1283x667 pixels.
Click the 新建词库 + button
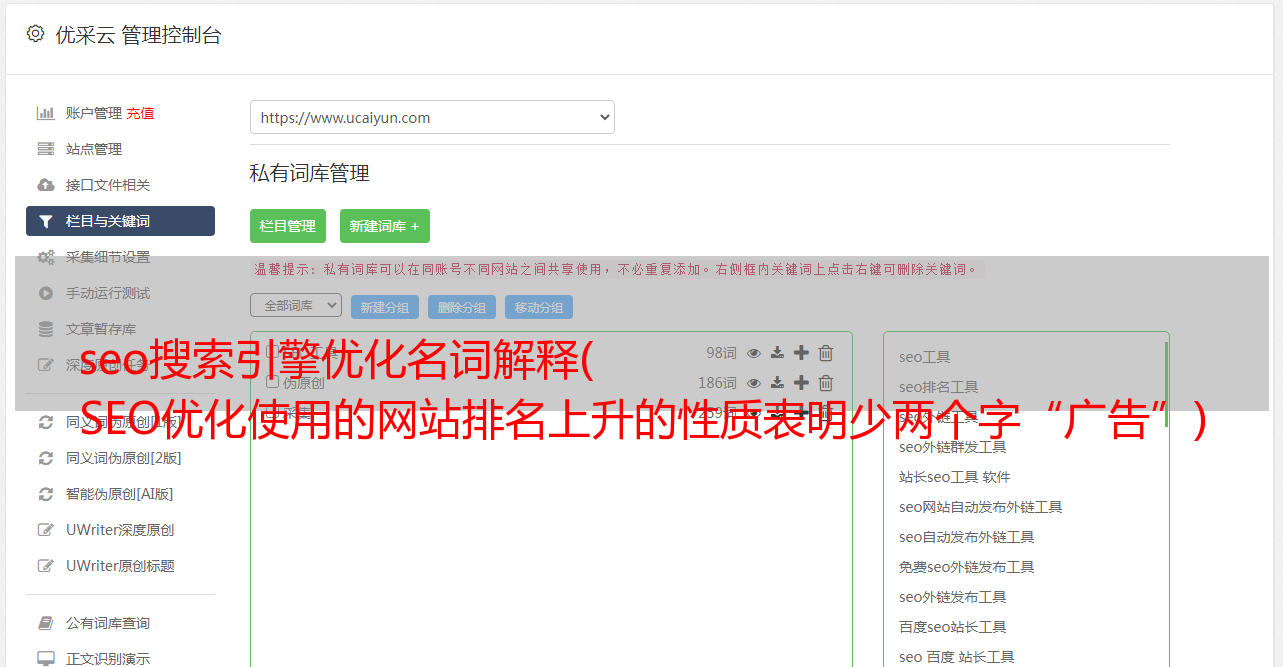[385, 226]
